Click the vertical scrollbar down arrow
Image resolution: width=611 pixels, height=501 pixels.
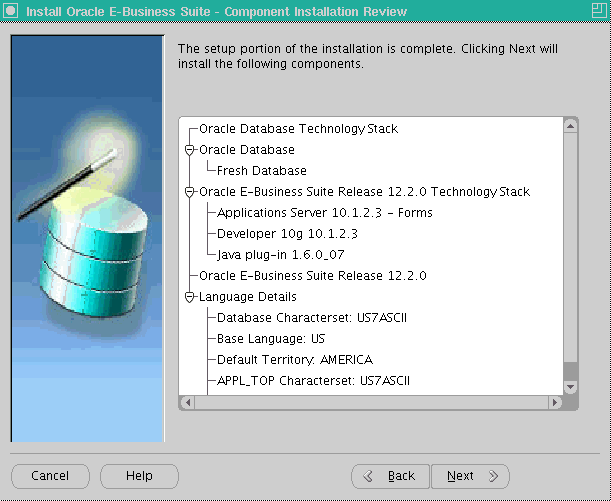[570, 387]
